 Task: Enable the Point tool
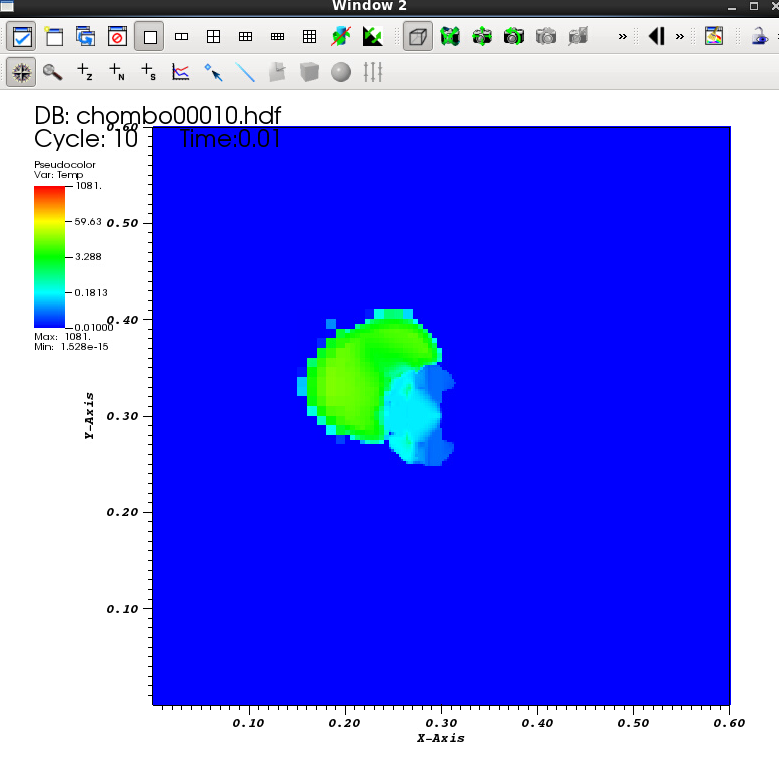[213, 72]
